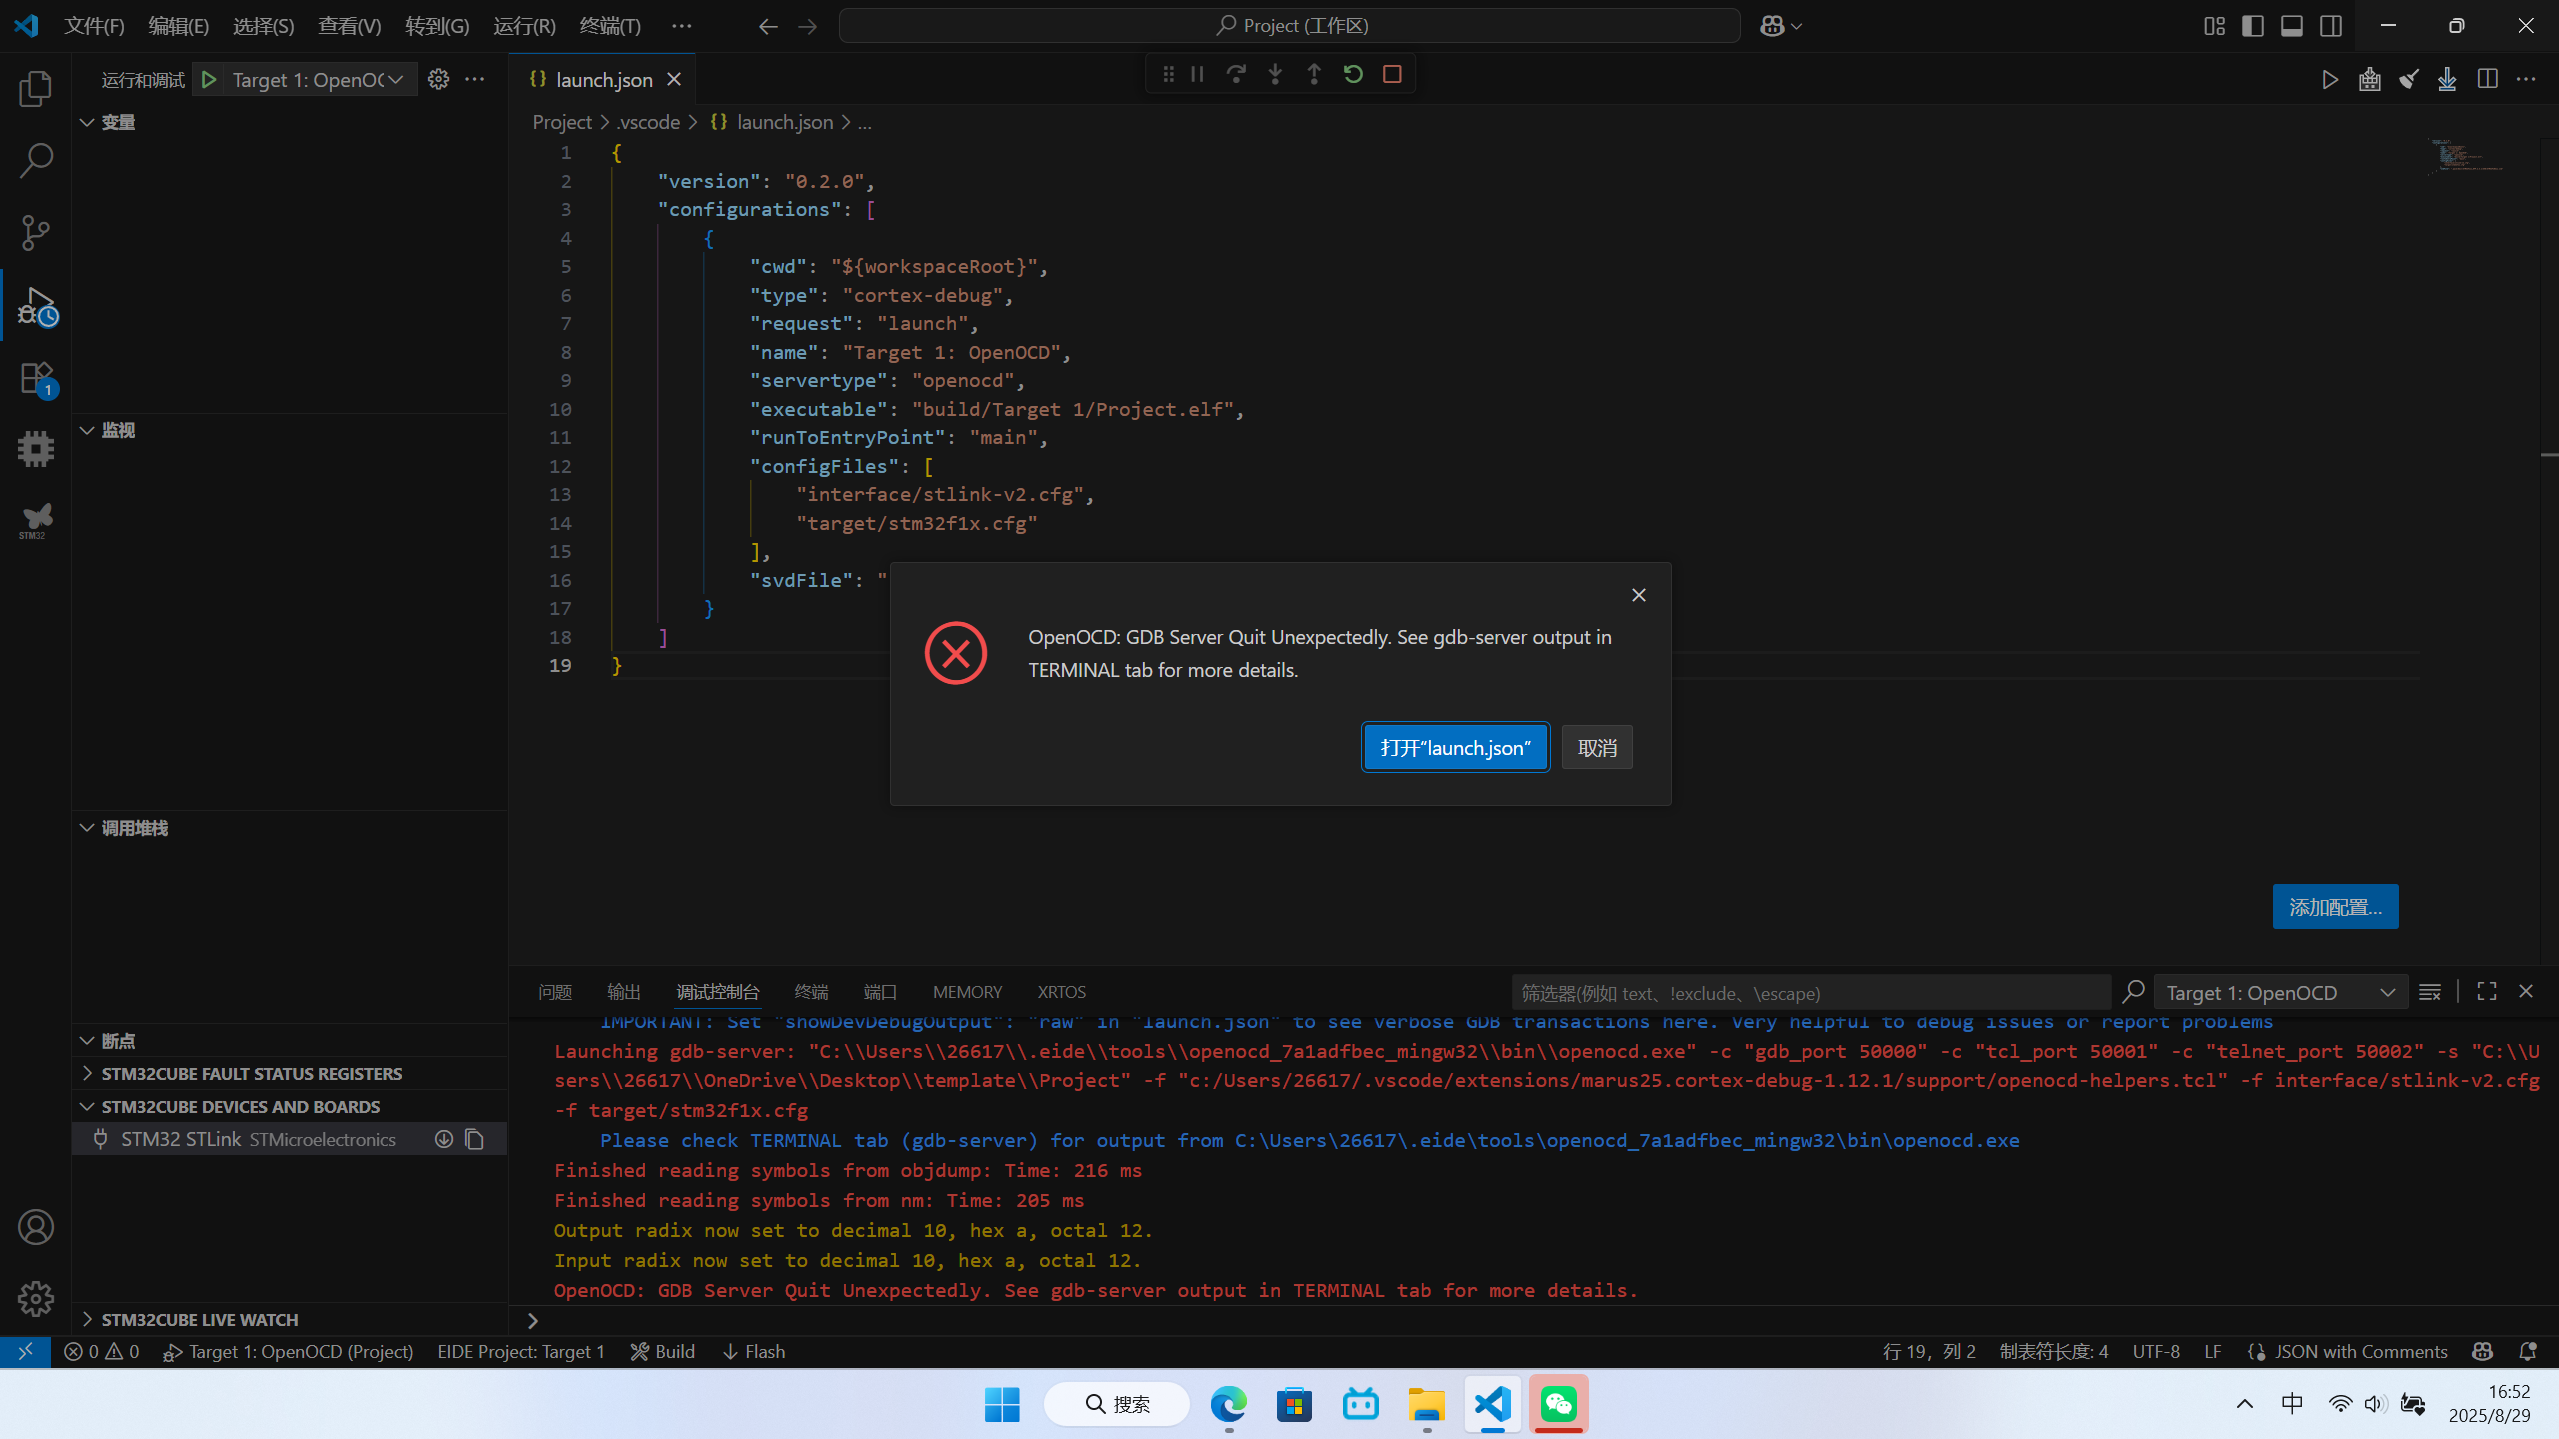Viewport: 2559px width, 1439px height.
Task: Open Manage gear in activity bar
Action: coord(36,1299)
